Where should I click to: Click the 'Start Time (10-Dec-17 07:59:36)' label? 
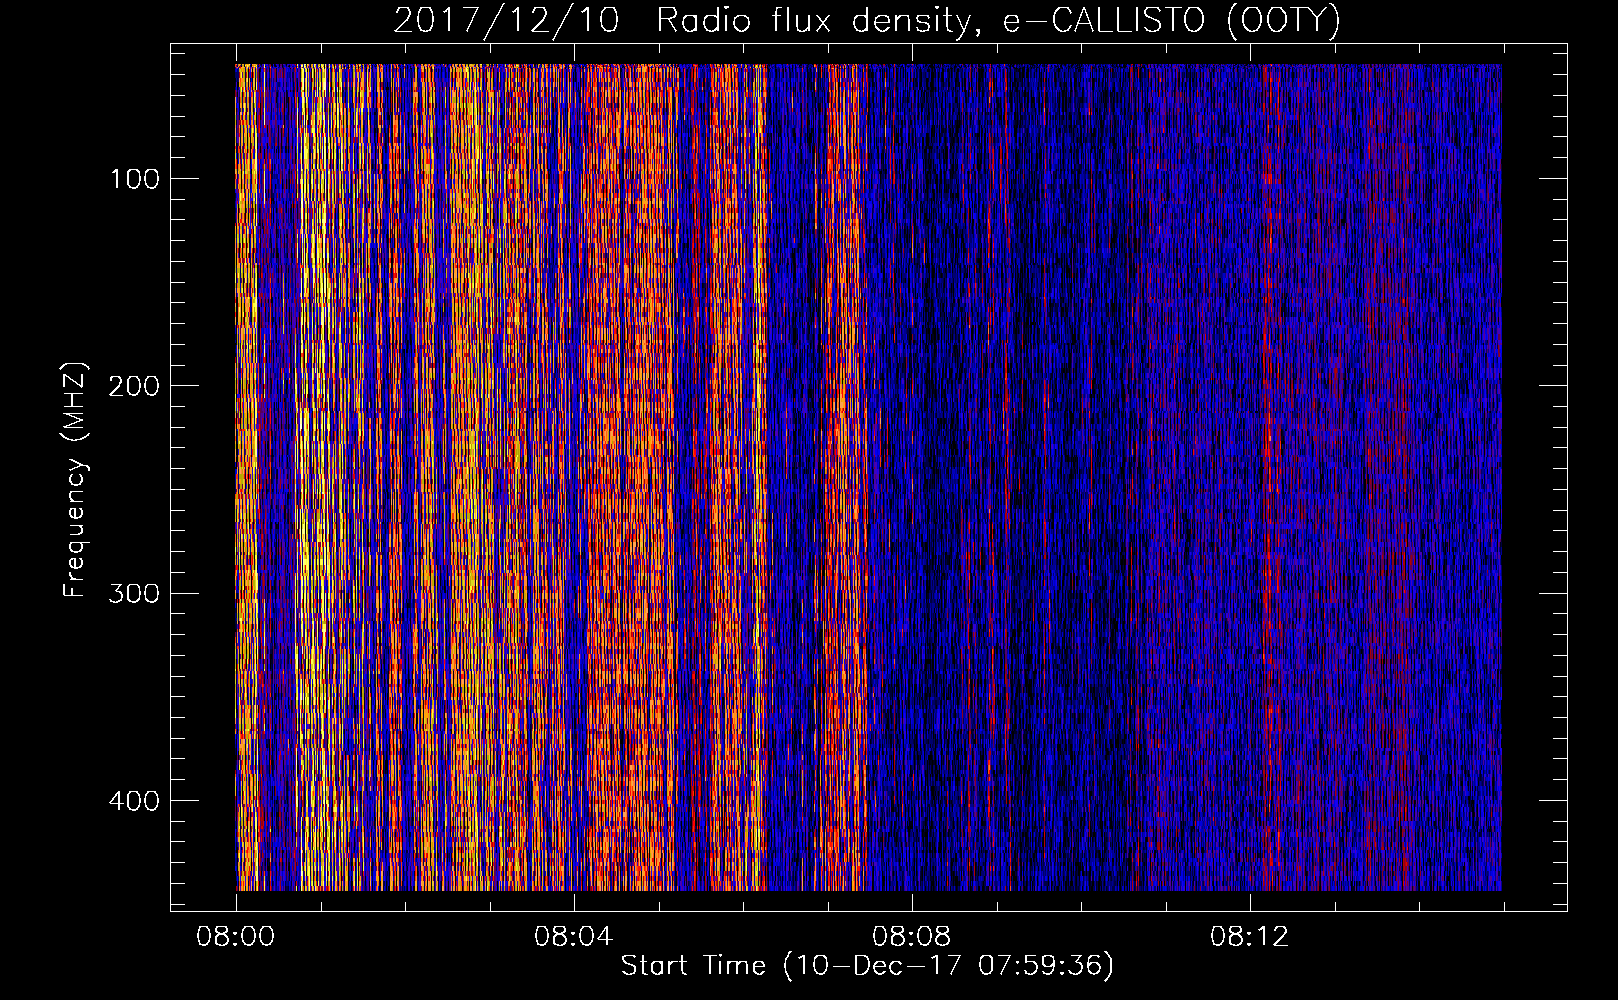point(867,966)
